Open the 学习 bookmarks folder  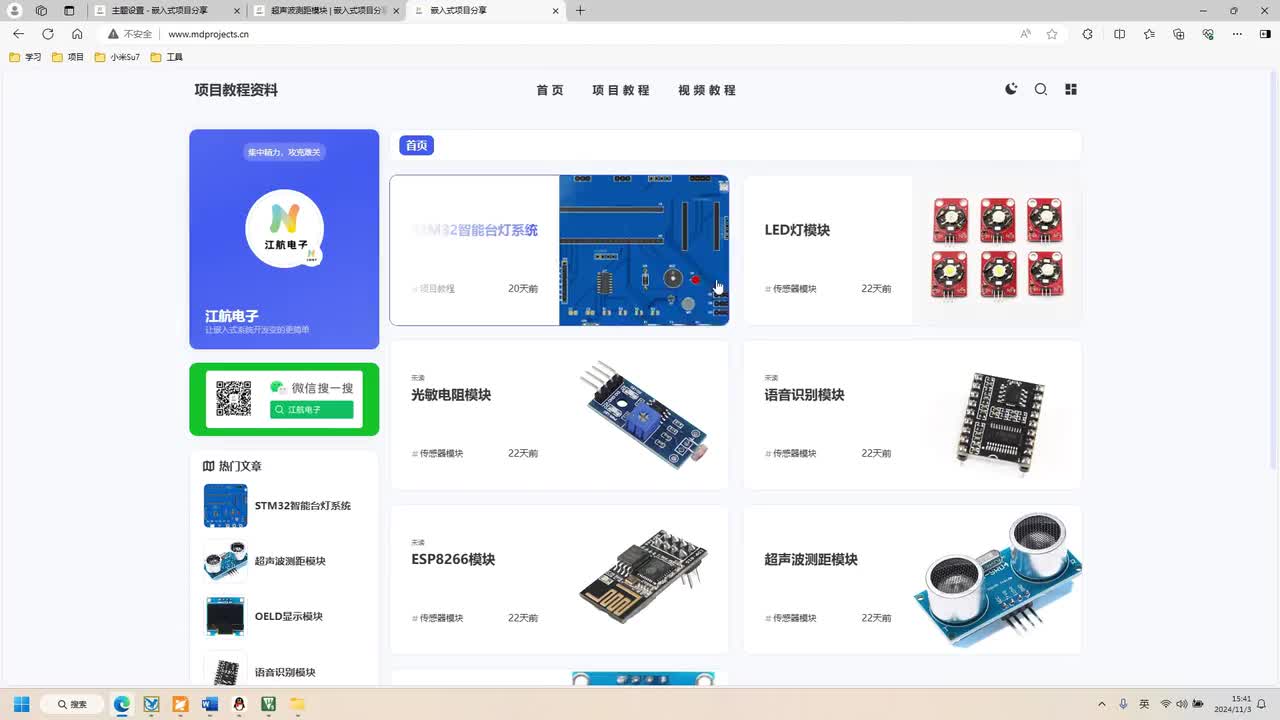pos(25,57)
